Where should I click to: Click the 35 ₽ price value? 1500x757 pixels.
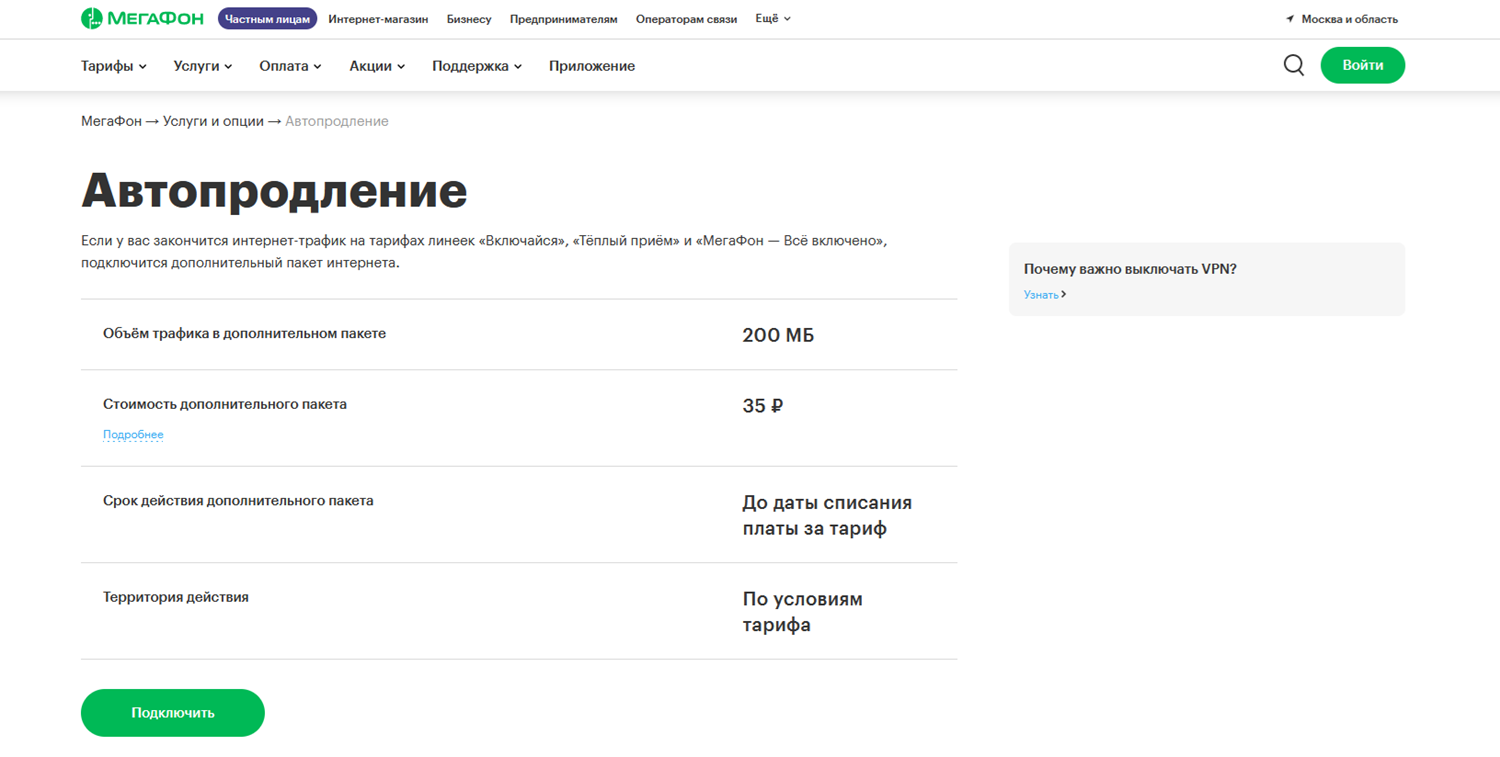pyautogui.click(x=763, y=406)
